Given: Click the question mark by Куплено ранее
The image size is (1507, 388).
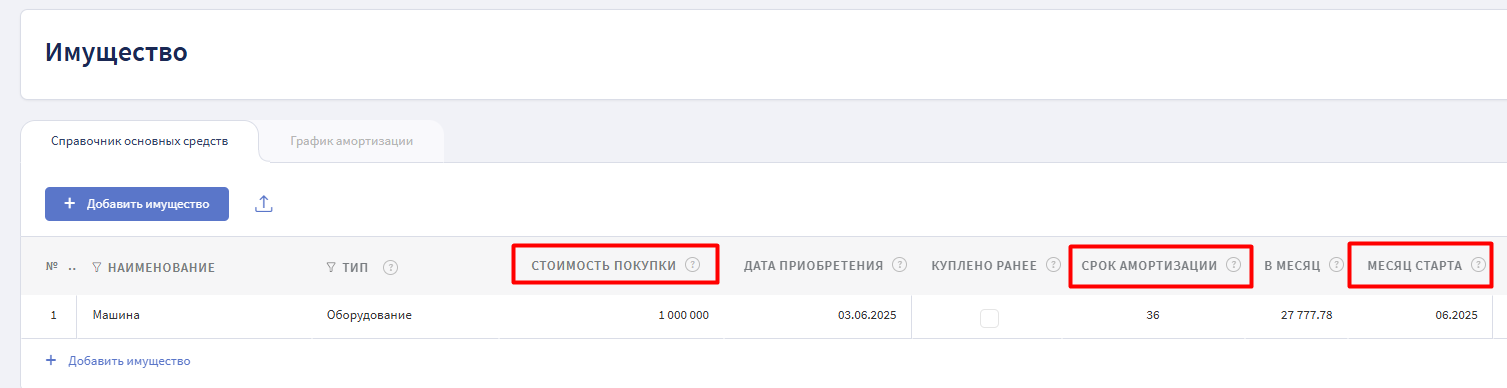Looking at the screenshot, I should tap(1053, 265).
